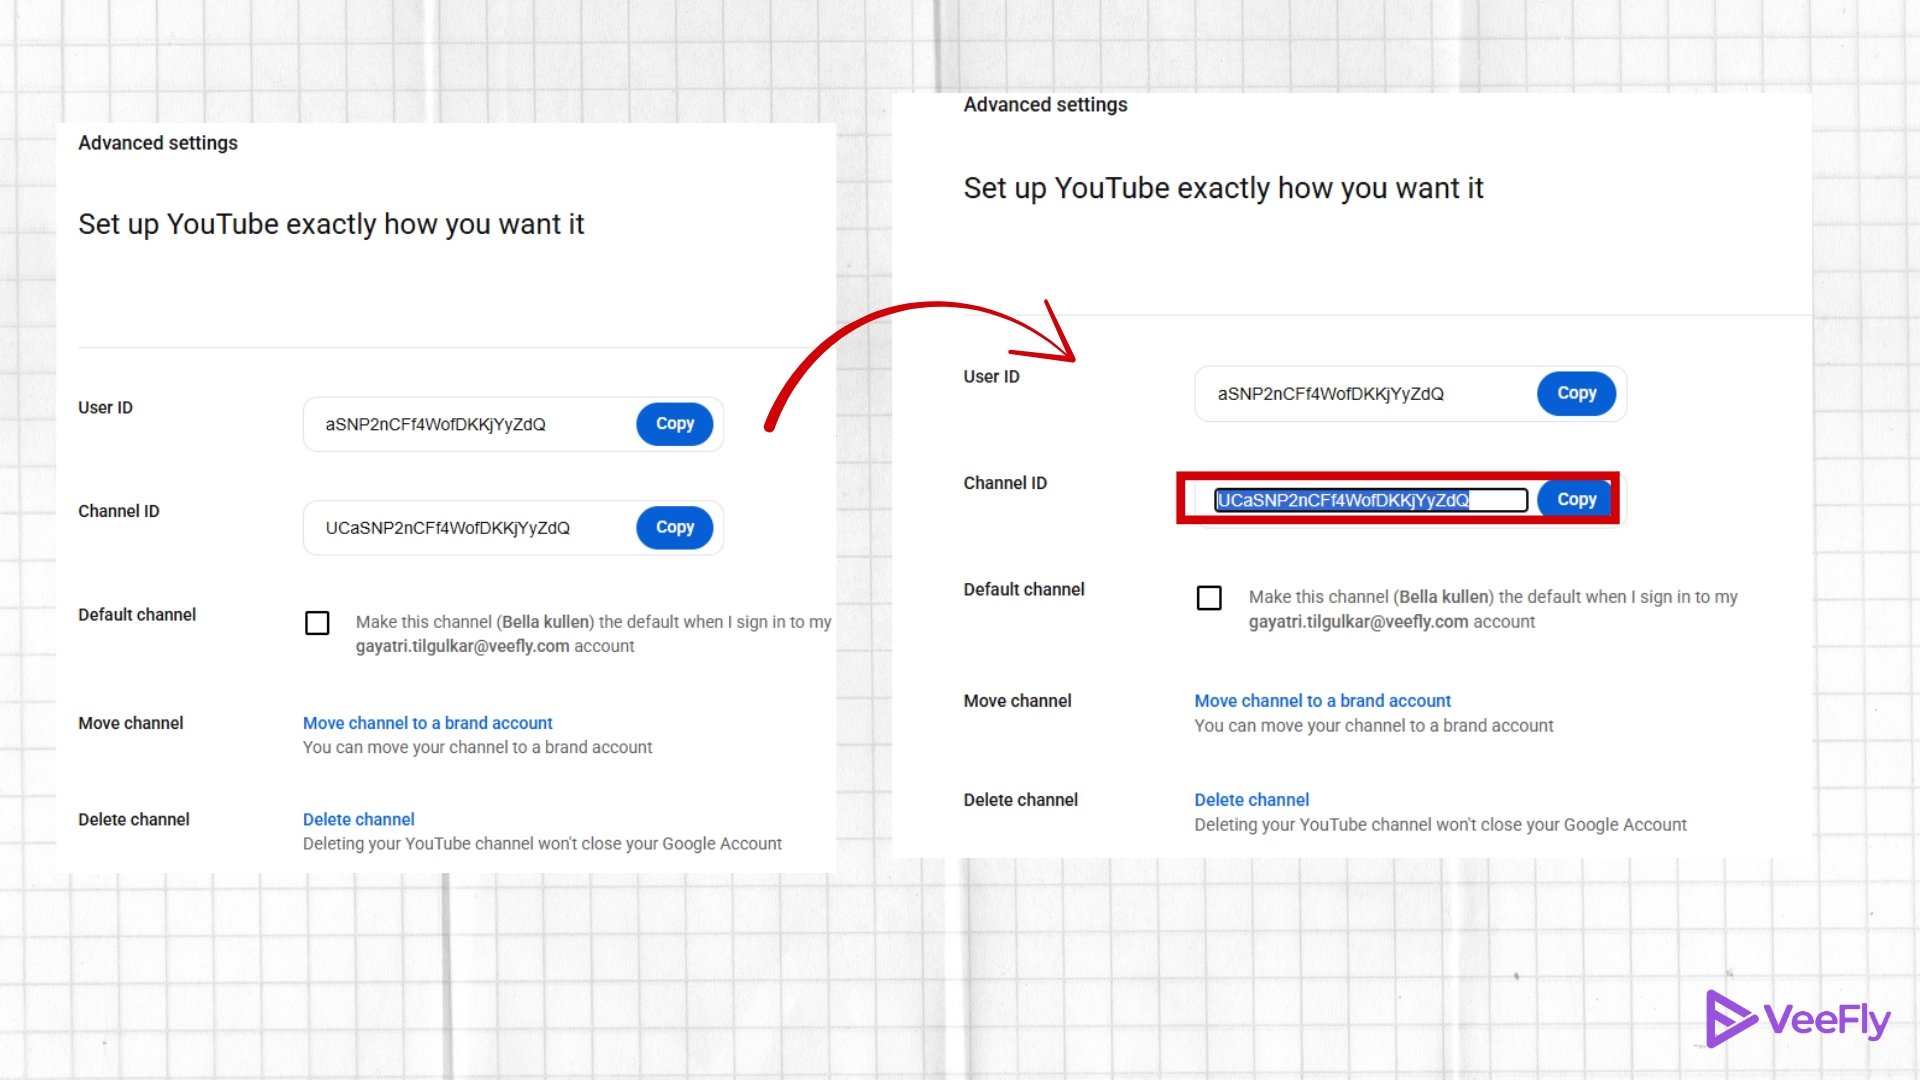Copy the Channel ID in left panel
Image resolution: width=1920 pixels, height=1080 pixels.
click(674, 527)
